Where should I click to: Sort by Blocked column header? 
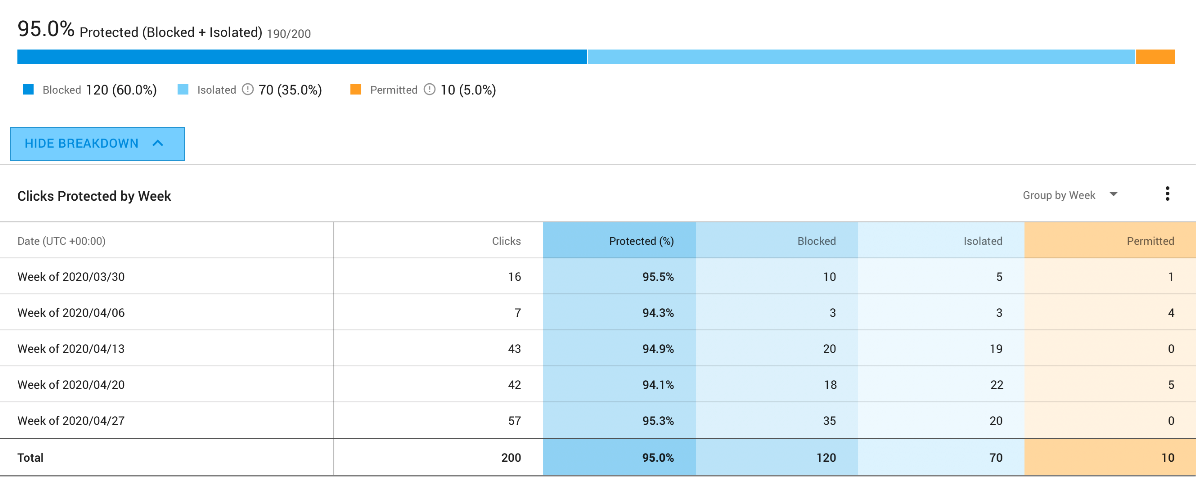tap(816, 240)
